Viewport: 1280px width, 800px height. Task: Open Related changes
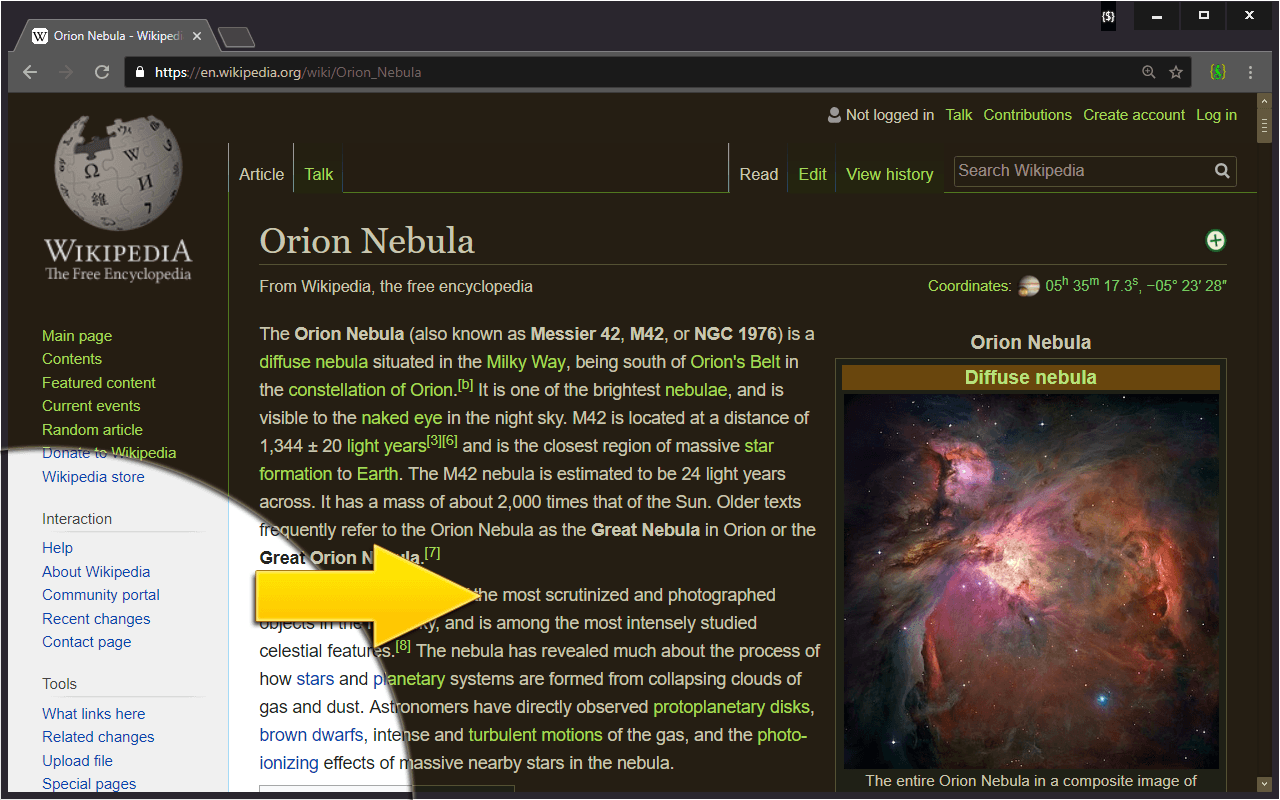[x=98, y=737]
